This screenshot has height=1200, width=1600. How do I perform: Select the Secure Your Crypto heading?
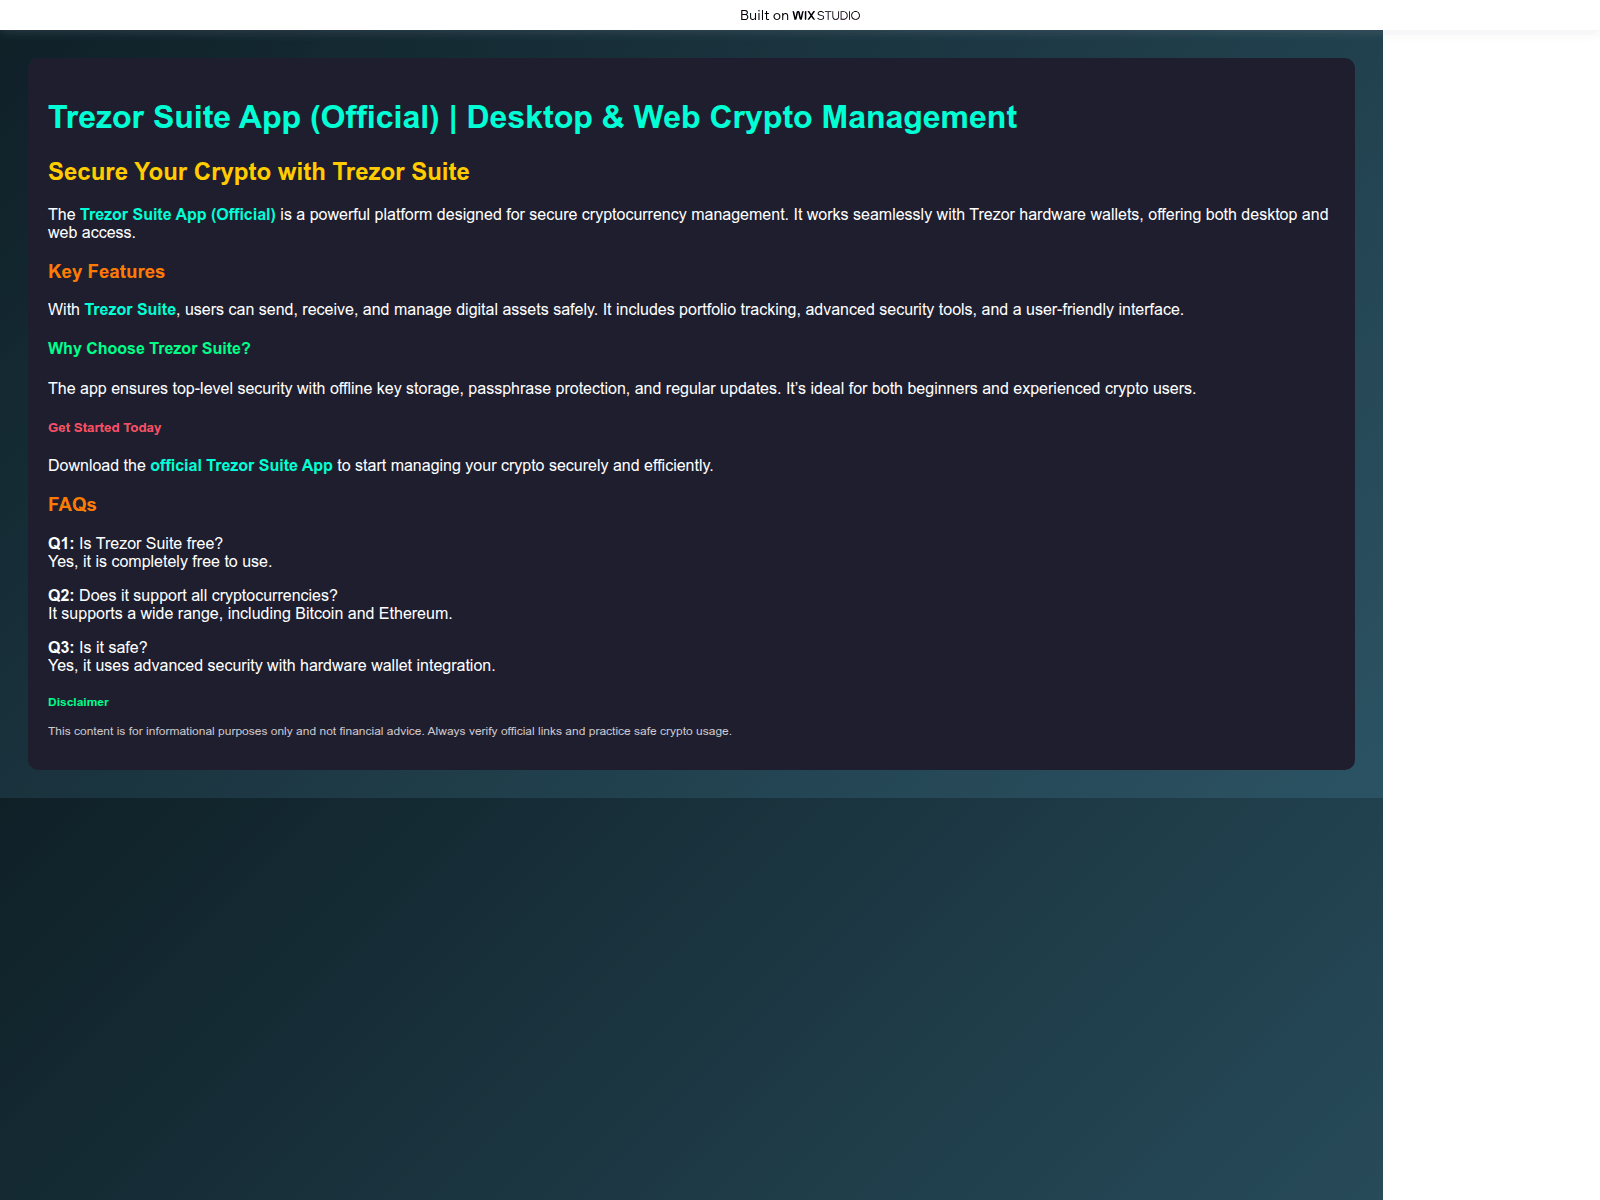click(258, 172)
